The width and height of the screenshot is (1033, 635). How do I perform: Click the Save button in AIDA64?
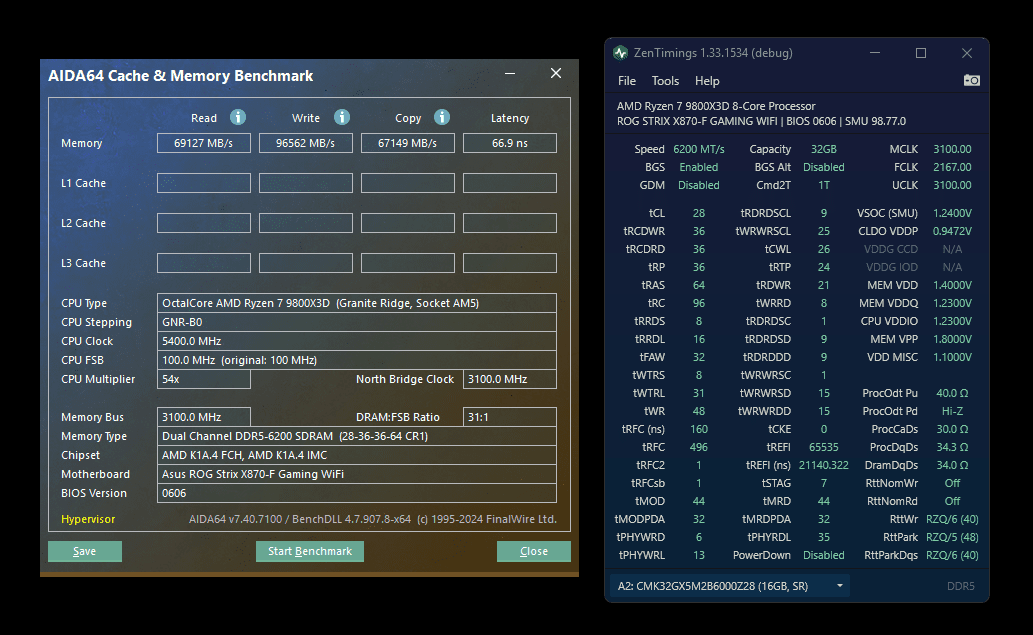point(84,551)
